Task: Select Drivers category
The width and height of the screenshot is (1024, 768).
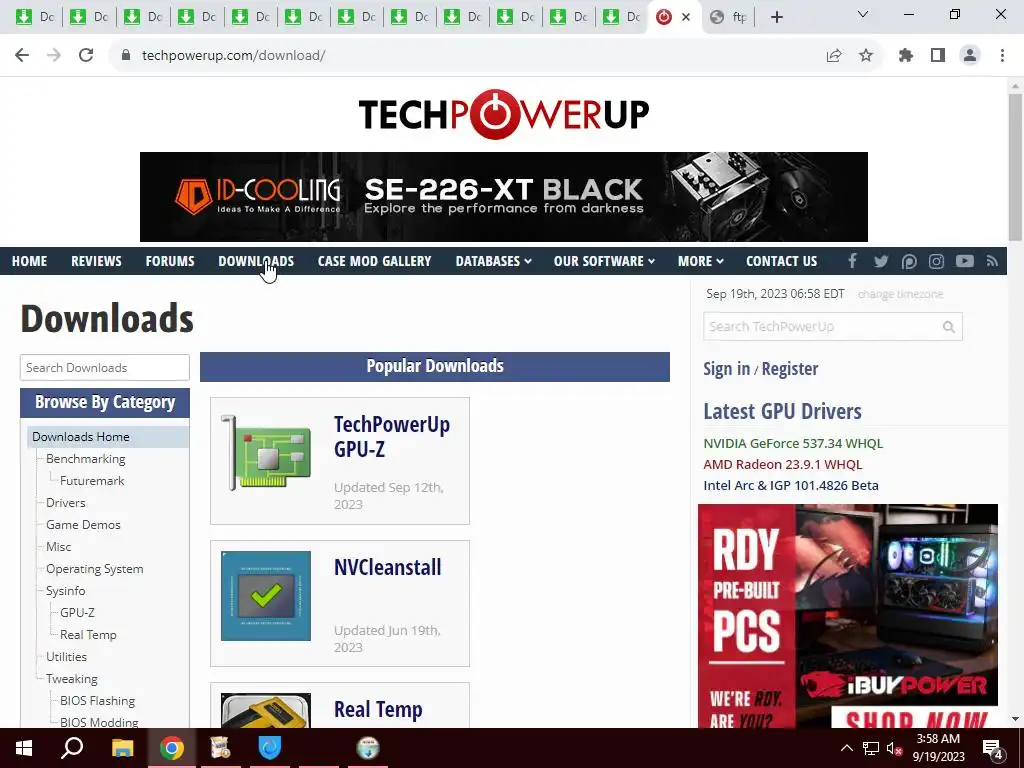Action: pyautogui.click(x=65, y=503)
